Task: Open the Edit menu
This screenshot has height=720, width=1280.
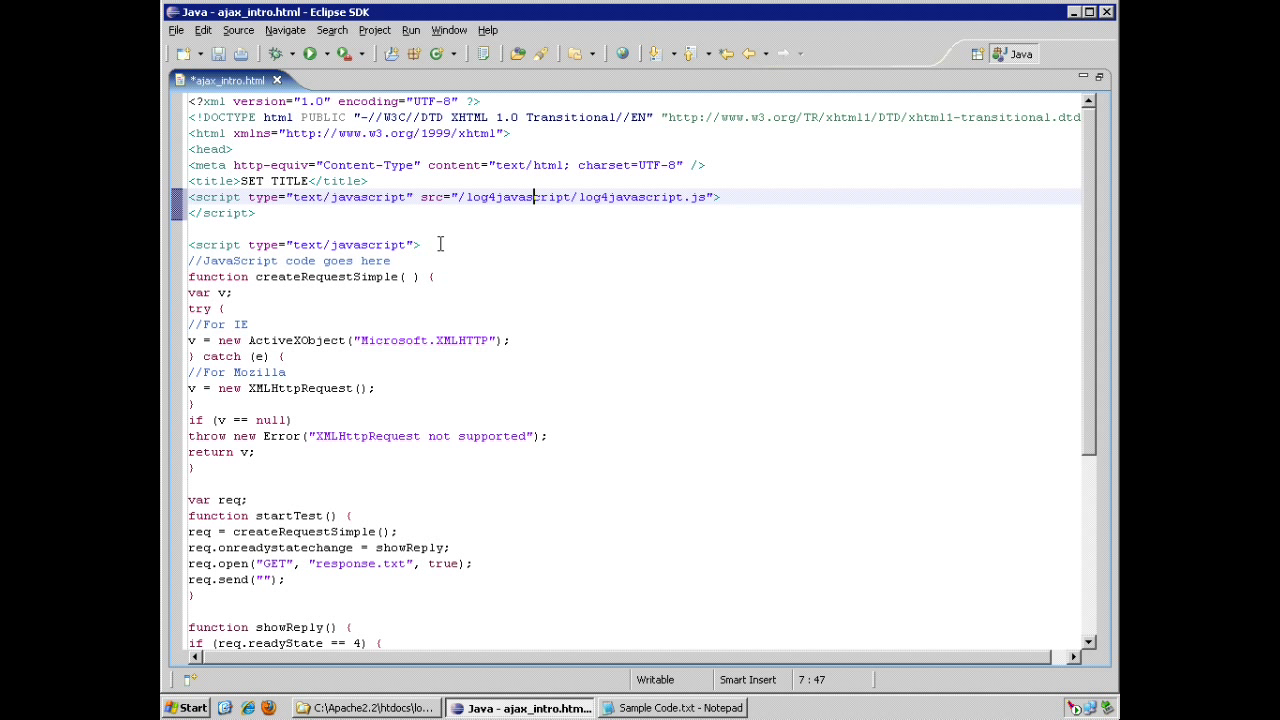Action: tap(203, 30)
